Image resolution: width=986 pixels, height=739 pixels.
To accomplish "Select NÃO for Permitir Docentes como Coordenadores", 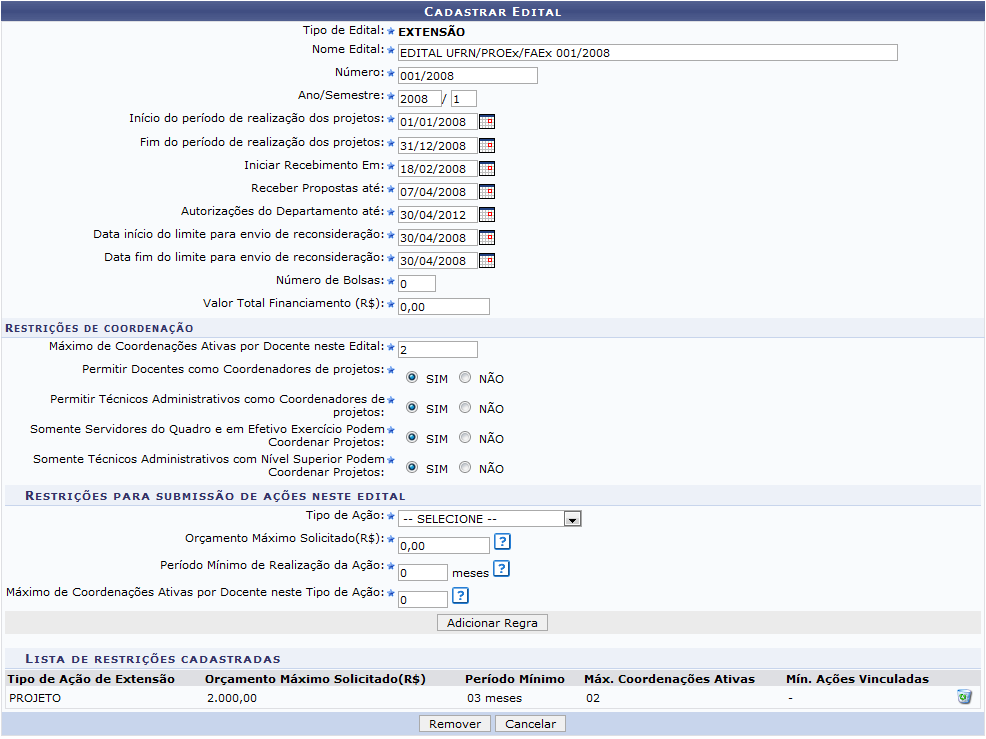I will point(465,378).
